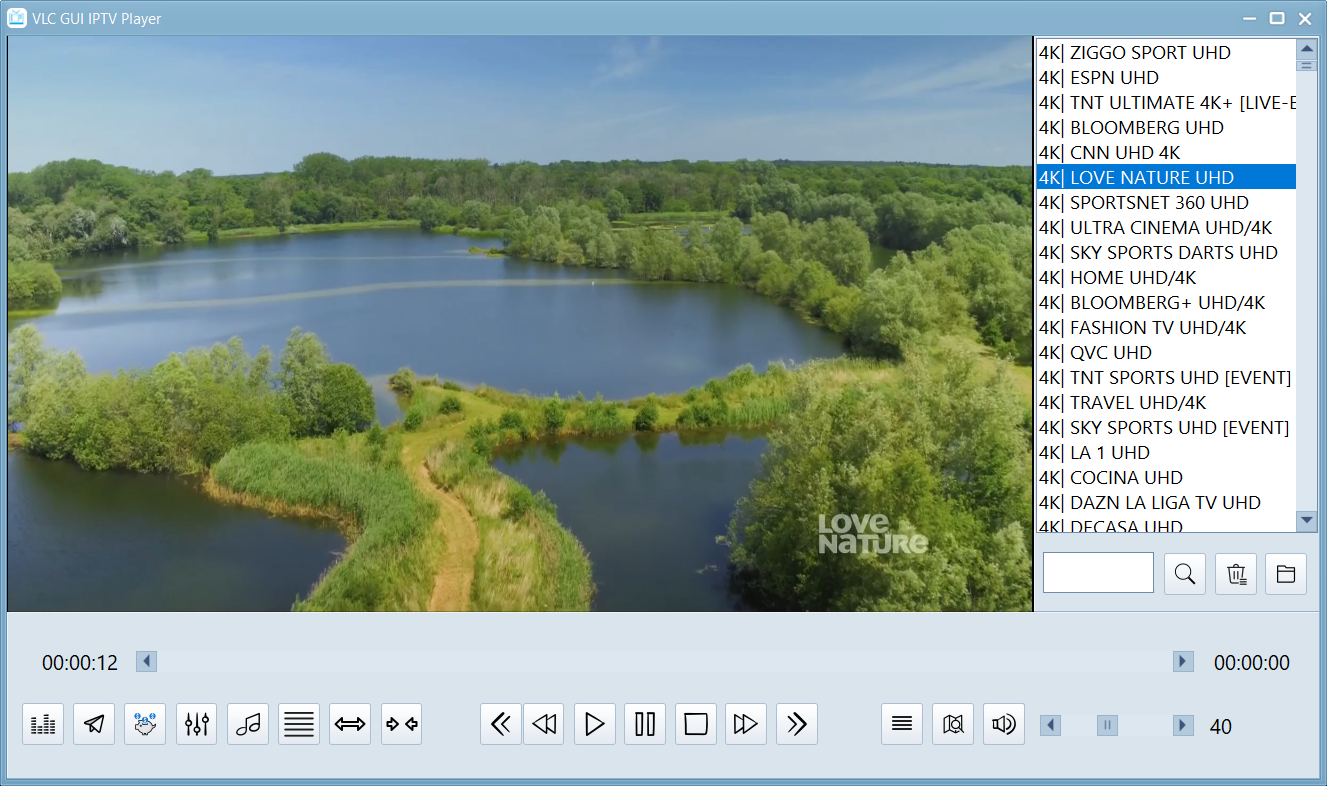Stop the stream with the stop button

tap(696, 724)
